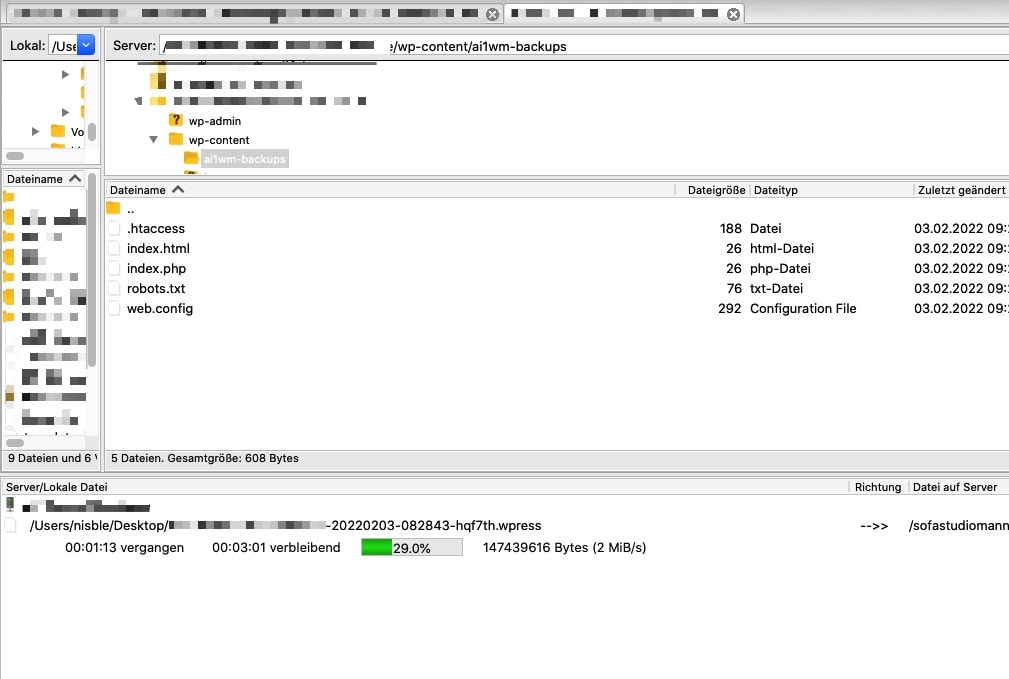The width and height of the screenshot is (1009, 679).
Task: Collapse the wp-content tree node
Action: (154, 140)
